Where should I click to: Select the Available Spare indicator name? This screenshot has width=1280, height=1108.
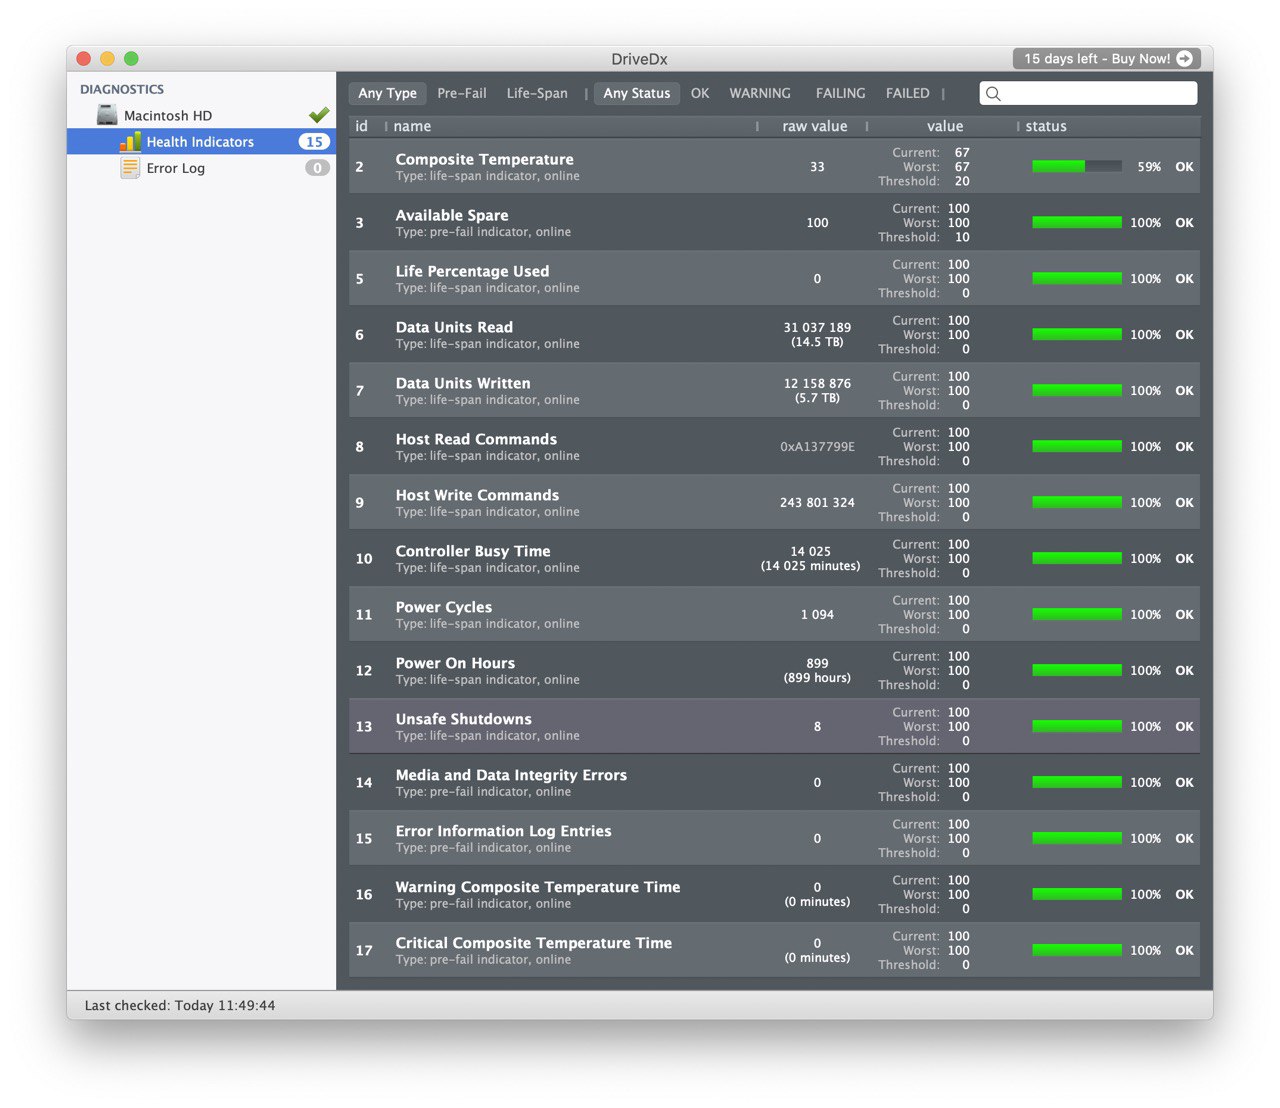[x=451, y=215]
